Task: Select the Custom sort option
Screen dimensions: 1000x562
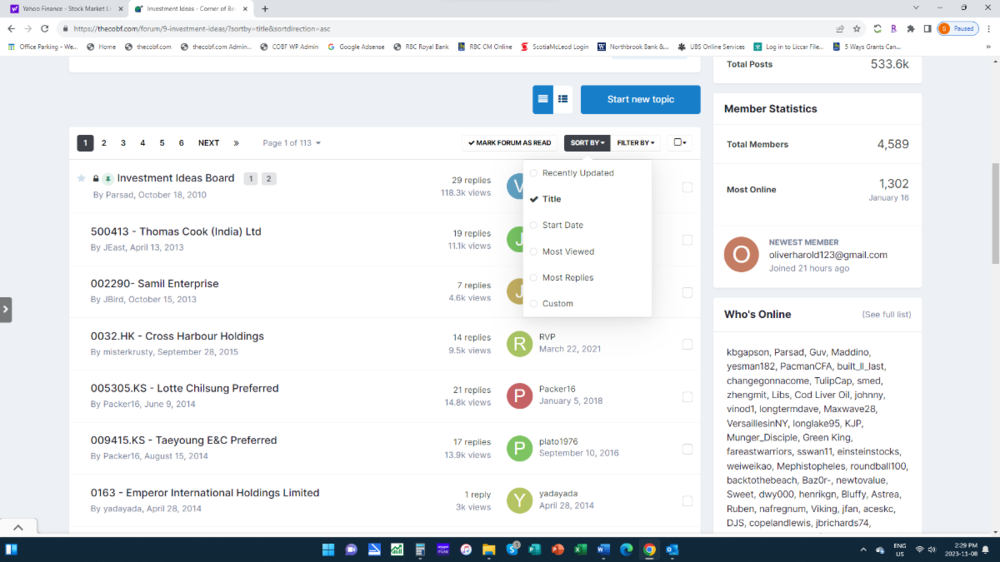Action: [x=557, y=304]
